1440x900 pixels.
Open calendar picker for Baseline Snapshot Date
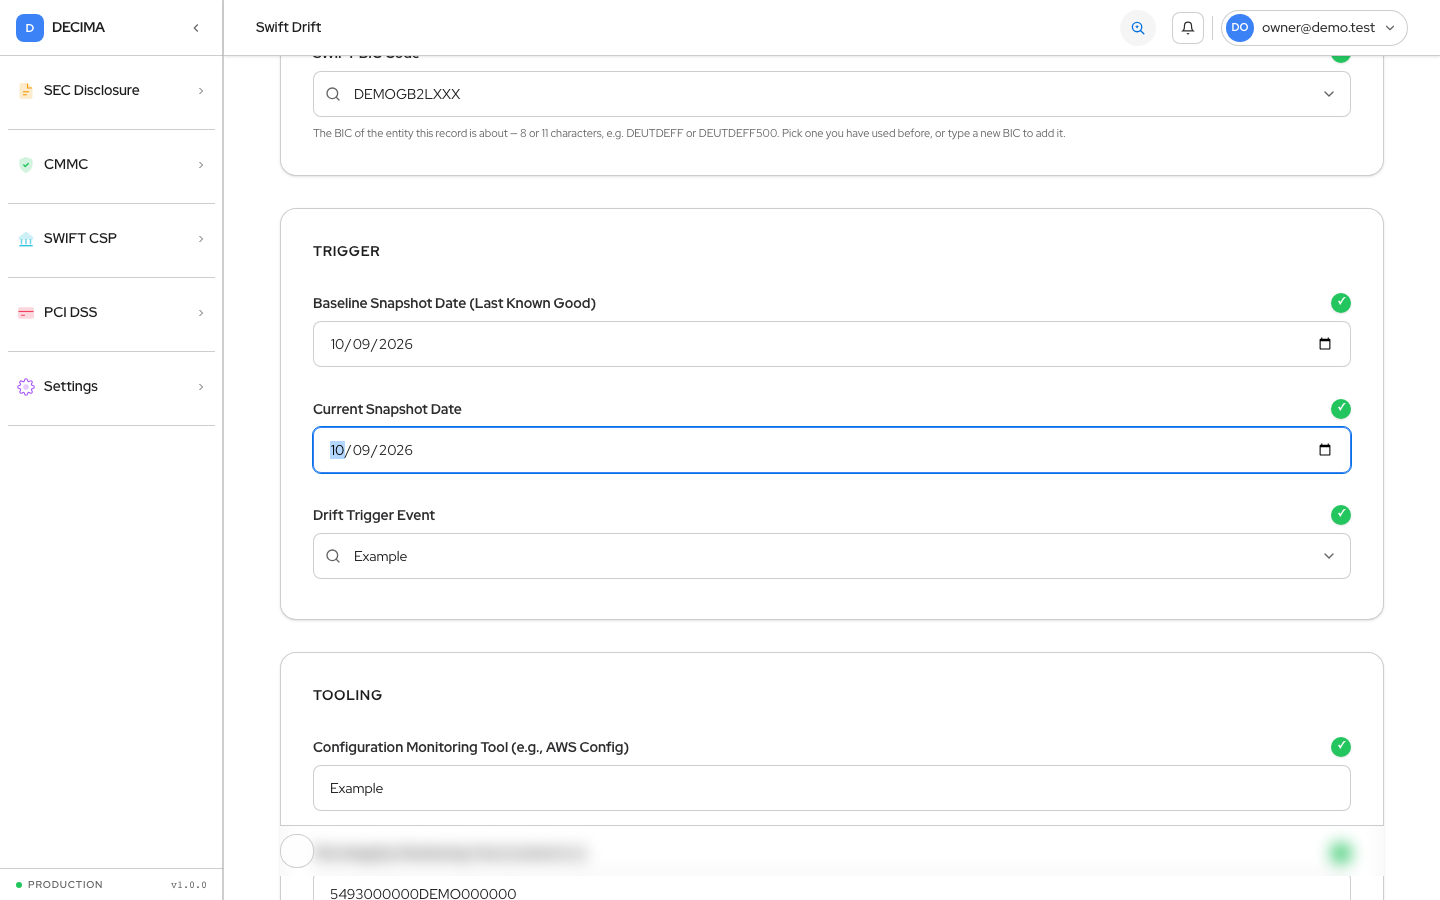point(1325,344)
